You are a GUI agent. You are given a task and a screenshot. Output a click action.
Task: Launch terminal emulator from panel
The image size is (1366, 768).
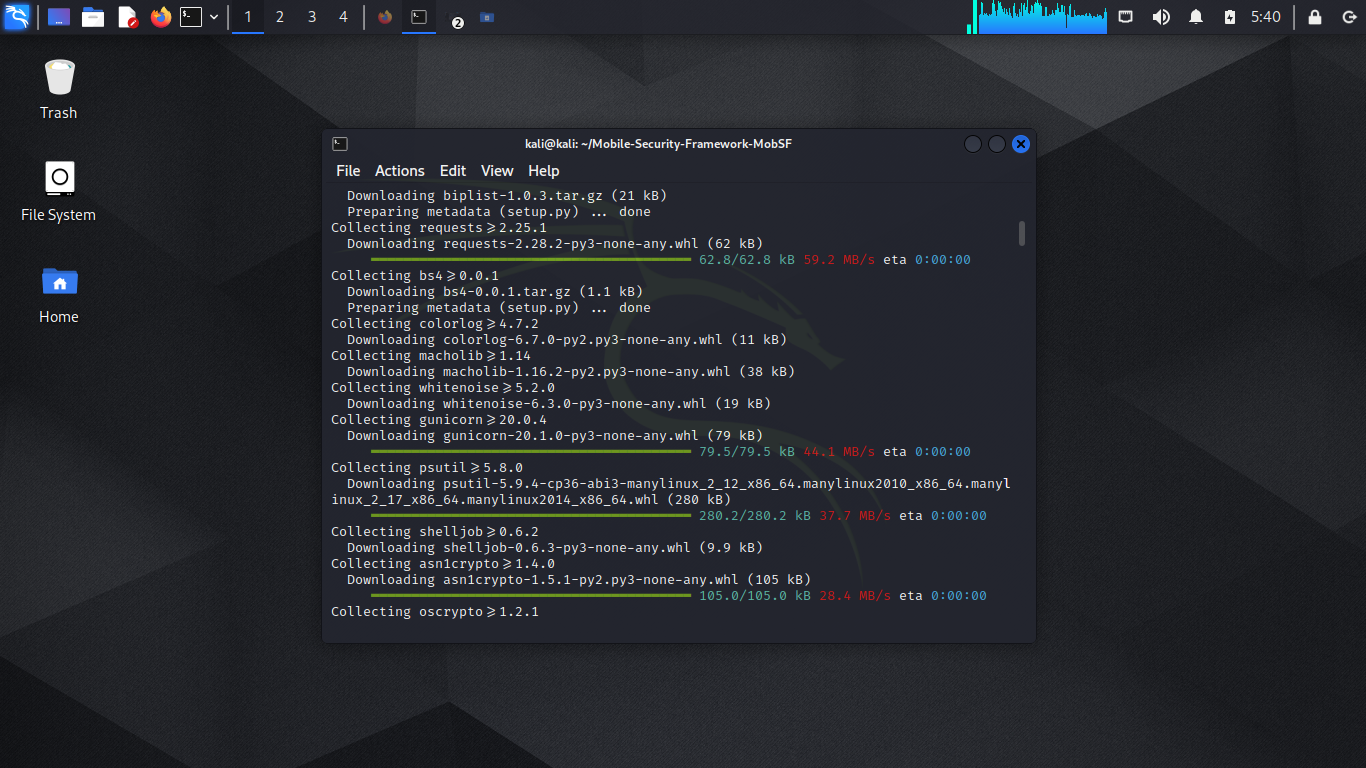(191, 17)
